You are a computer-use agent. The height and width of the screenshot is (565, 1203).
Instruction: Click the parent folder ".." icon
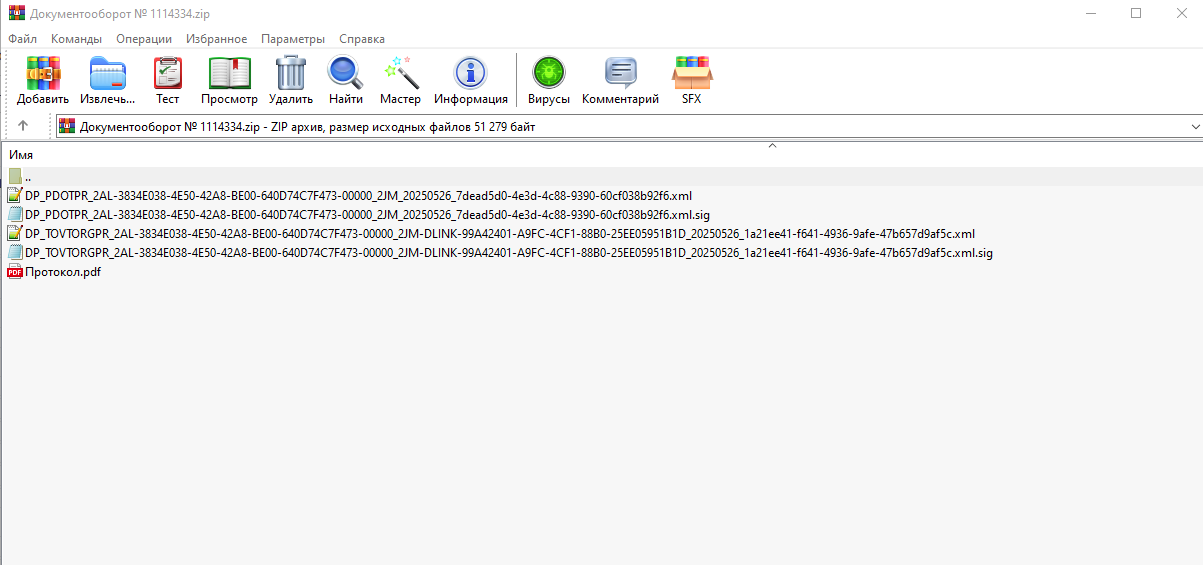pos(15,177)
